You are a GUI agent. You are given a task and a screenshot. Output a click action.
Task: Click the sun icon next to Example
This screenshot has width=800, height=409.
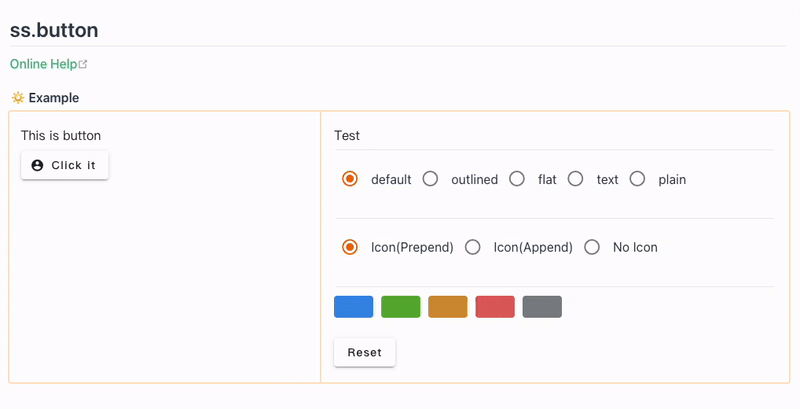click(17, 98)
